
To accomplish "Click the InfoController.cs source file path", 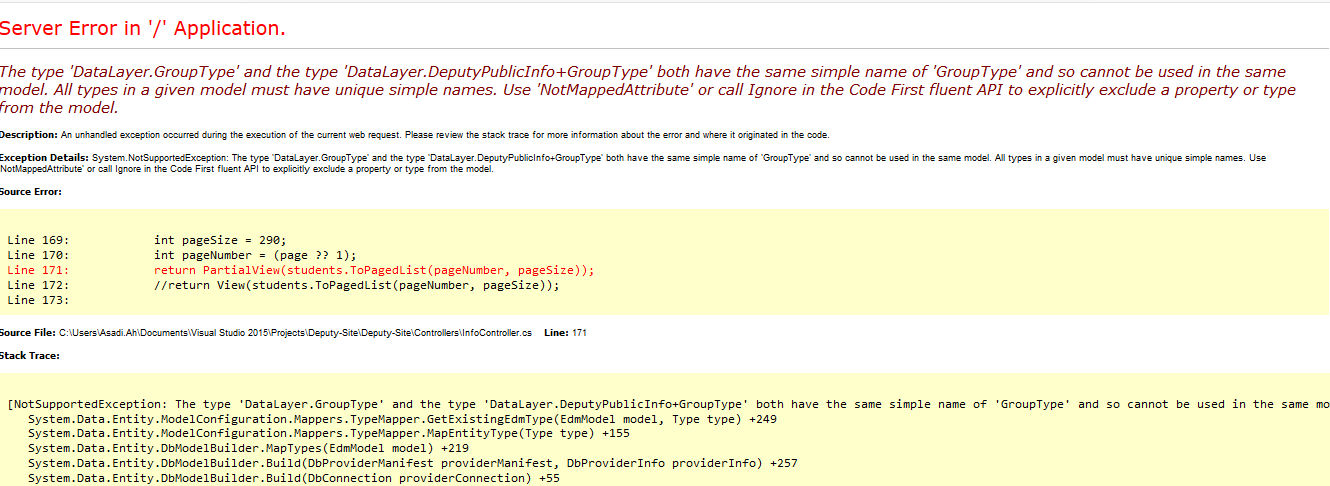I will [x=295, y=332].
